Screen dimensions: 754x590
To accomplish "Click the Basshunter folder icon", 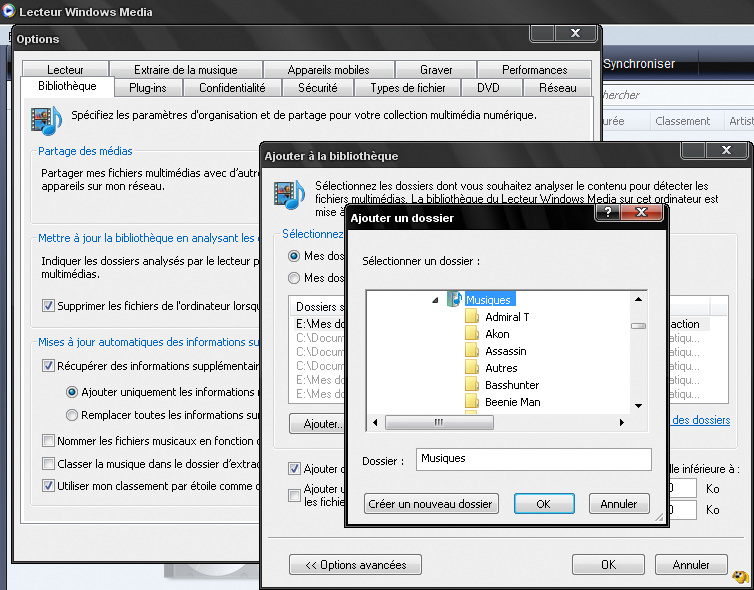I will click(x=472, y=385).
